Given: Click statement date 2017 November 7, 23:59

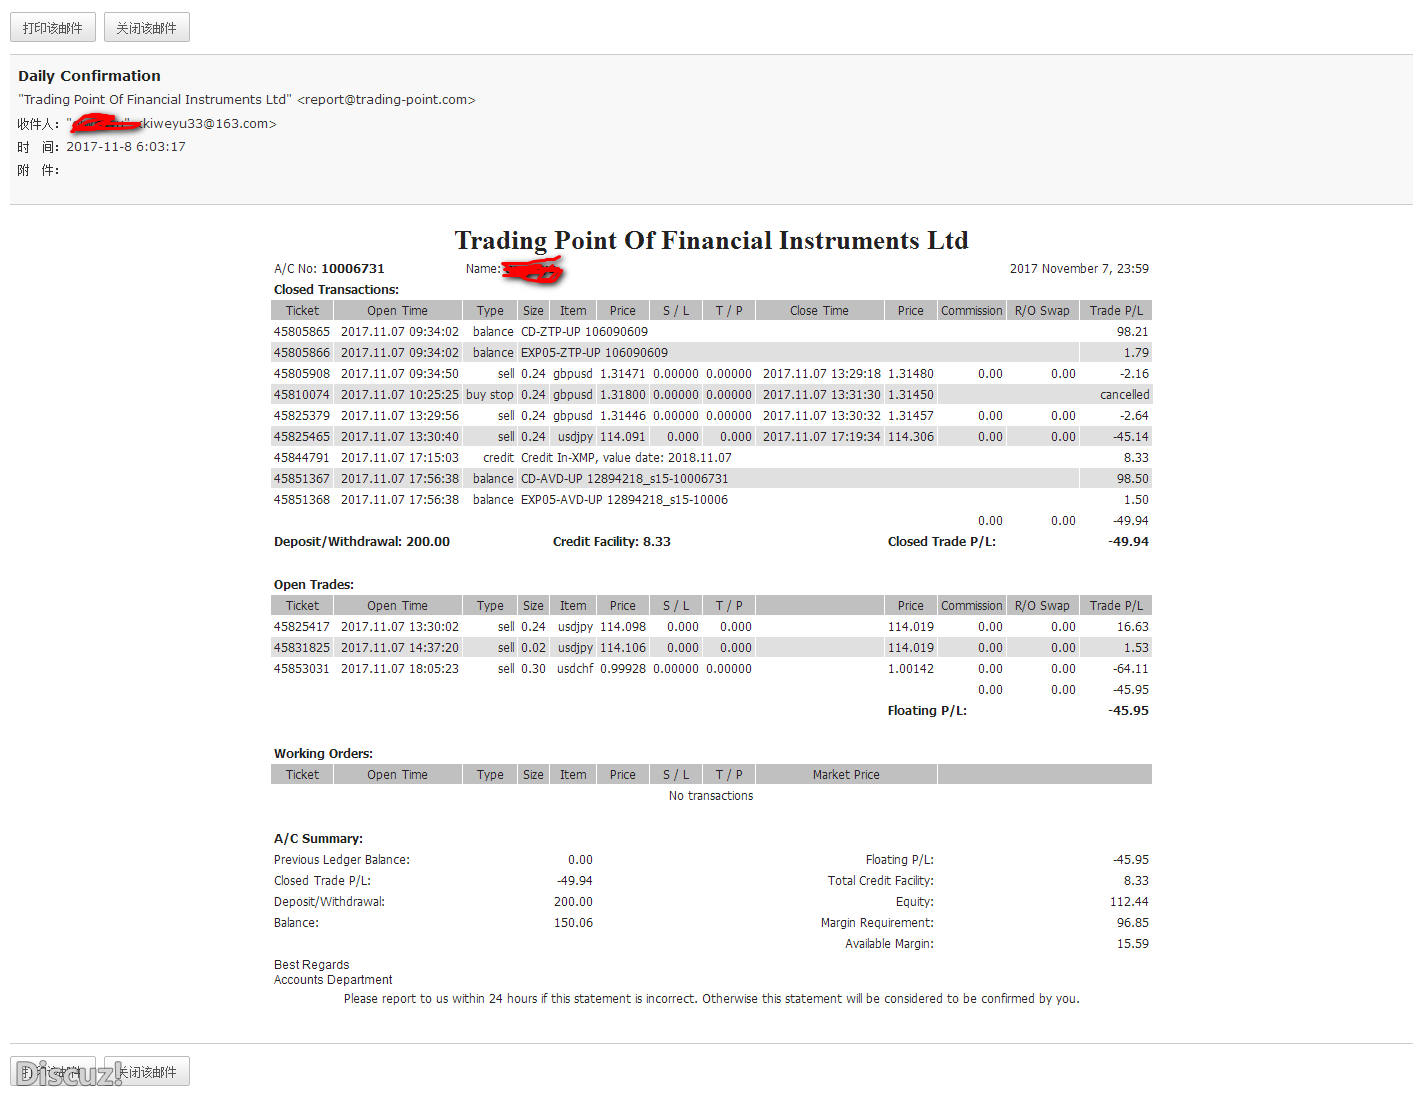Looking at the screenshot, I should [1079, 269].
